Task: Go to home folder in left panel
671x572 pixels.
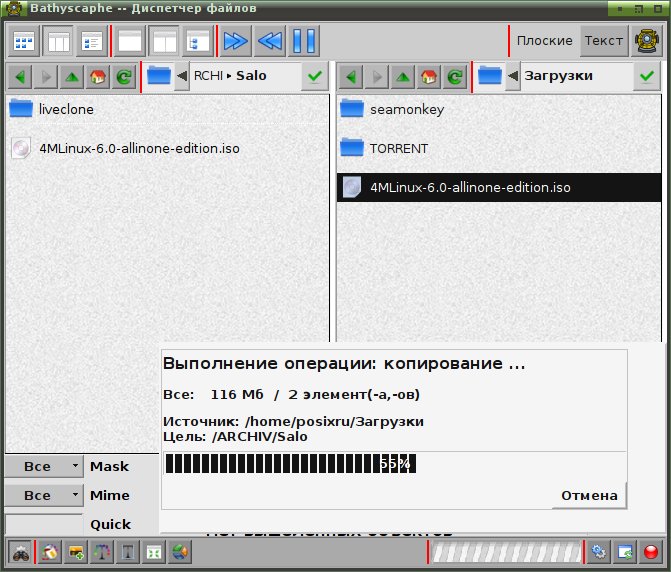Action: click(98, 77)
